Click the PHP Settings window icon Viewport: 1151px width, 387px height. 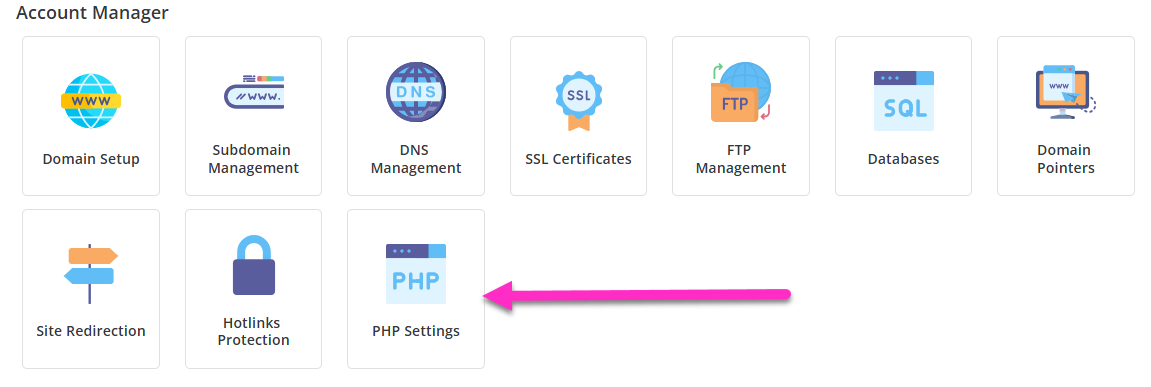[415, 274]
